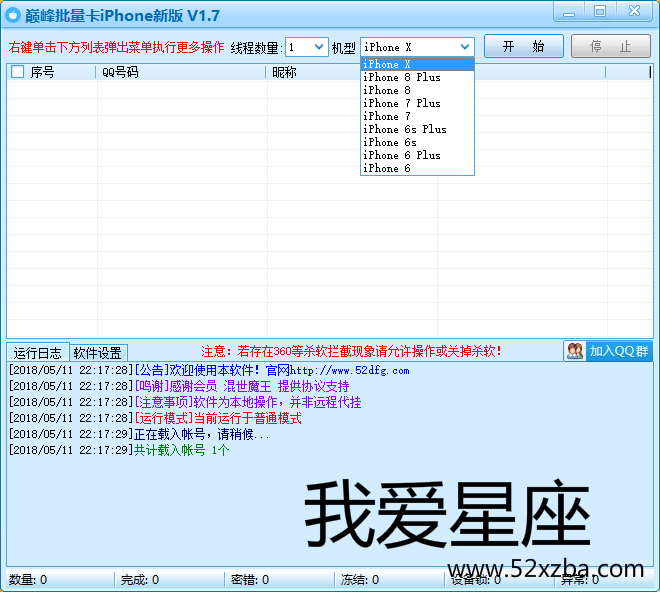660x592 pixels.
Task: Pick iPhone 6 from dropdown list
Action: click(387, 168)
